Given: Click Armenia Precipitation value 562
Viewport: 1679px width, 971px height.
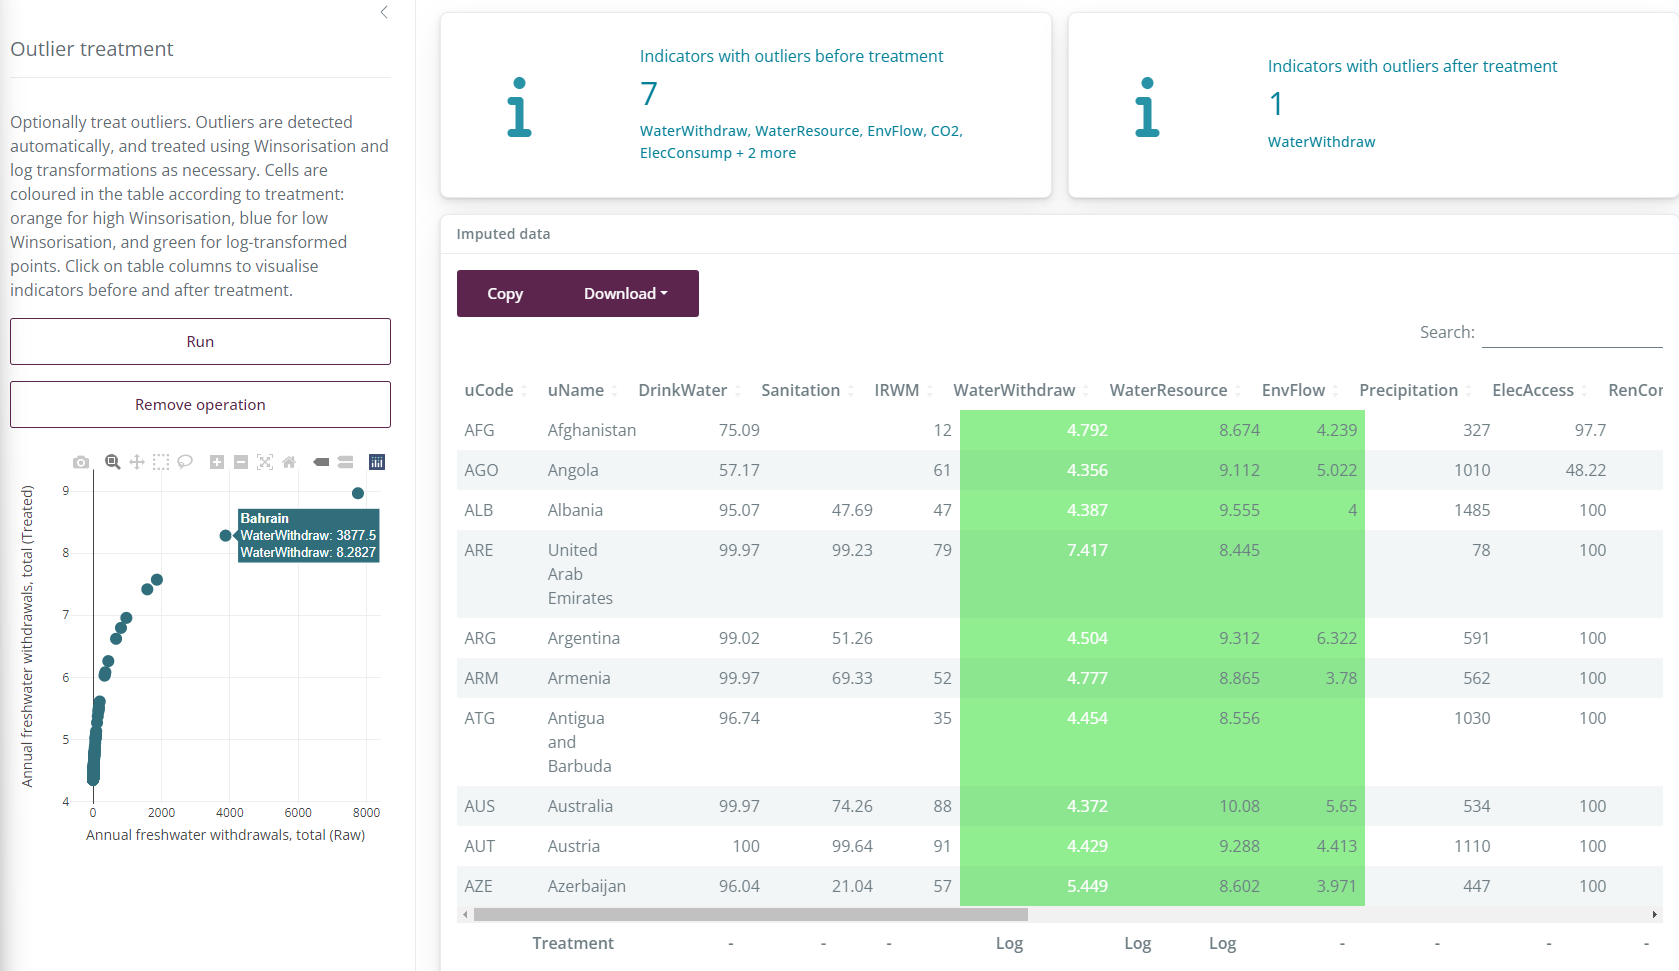Looking at the screenshot, I should click(x=1477, y=678).
